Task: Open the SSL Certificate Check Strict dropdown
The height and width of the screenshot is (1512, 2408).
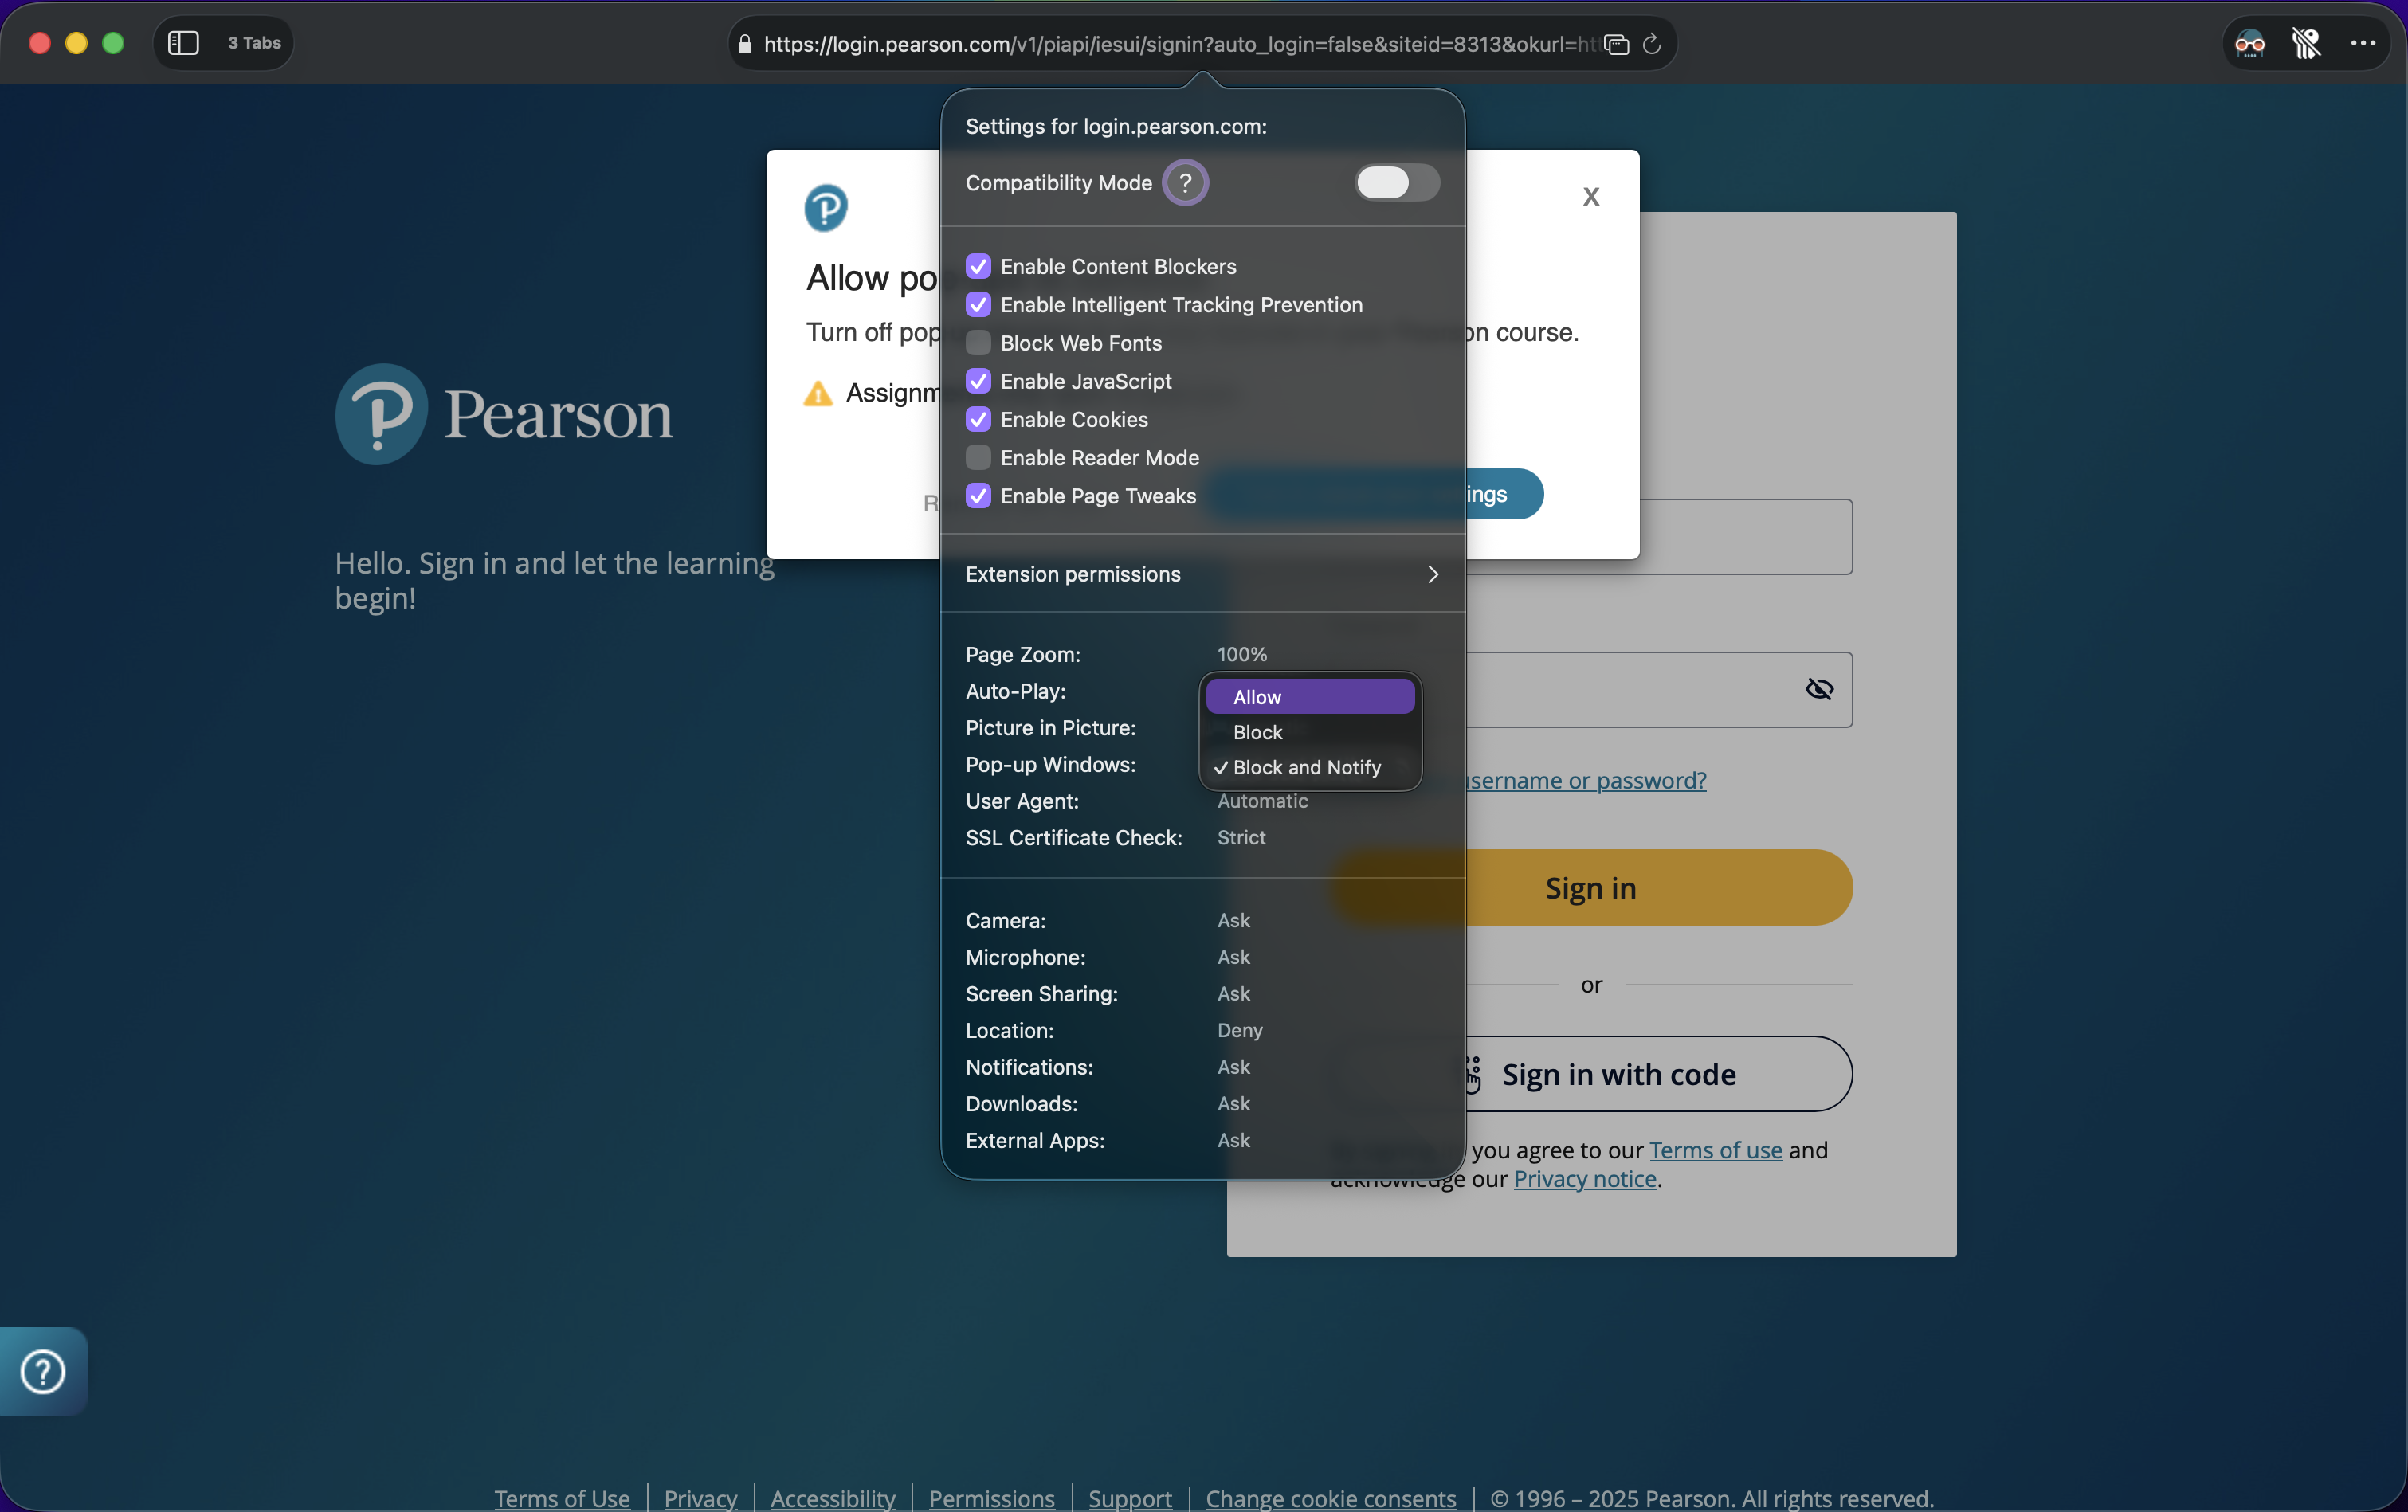Action: coord(1241,838)
